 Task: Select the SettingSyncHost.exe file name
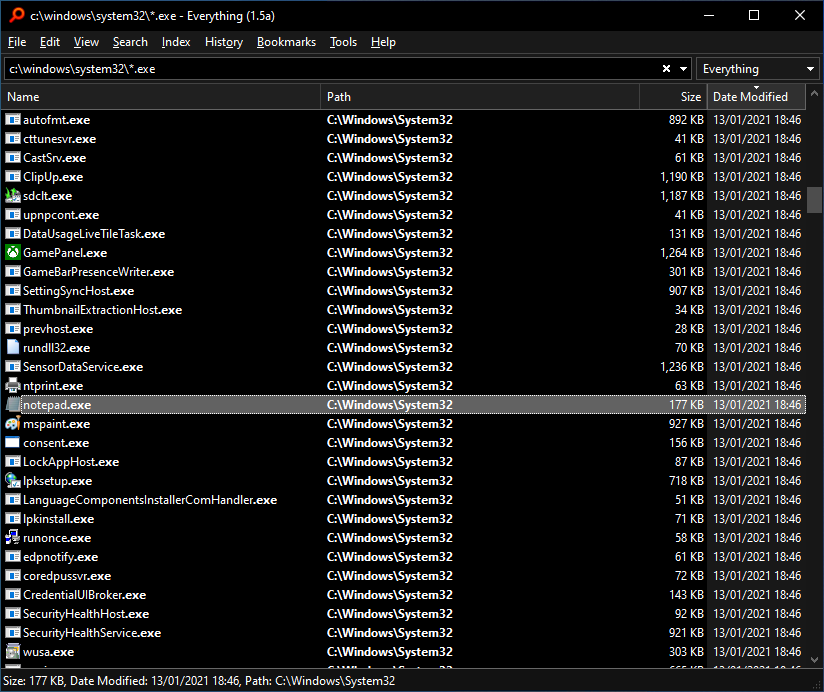pos(78,291)
